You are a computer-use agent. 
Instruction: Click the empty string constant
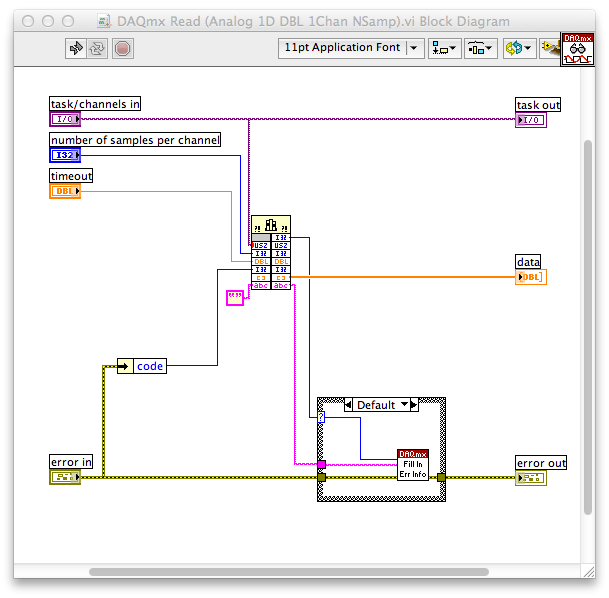(235, 298)
